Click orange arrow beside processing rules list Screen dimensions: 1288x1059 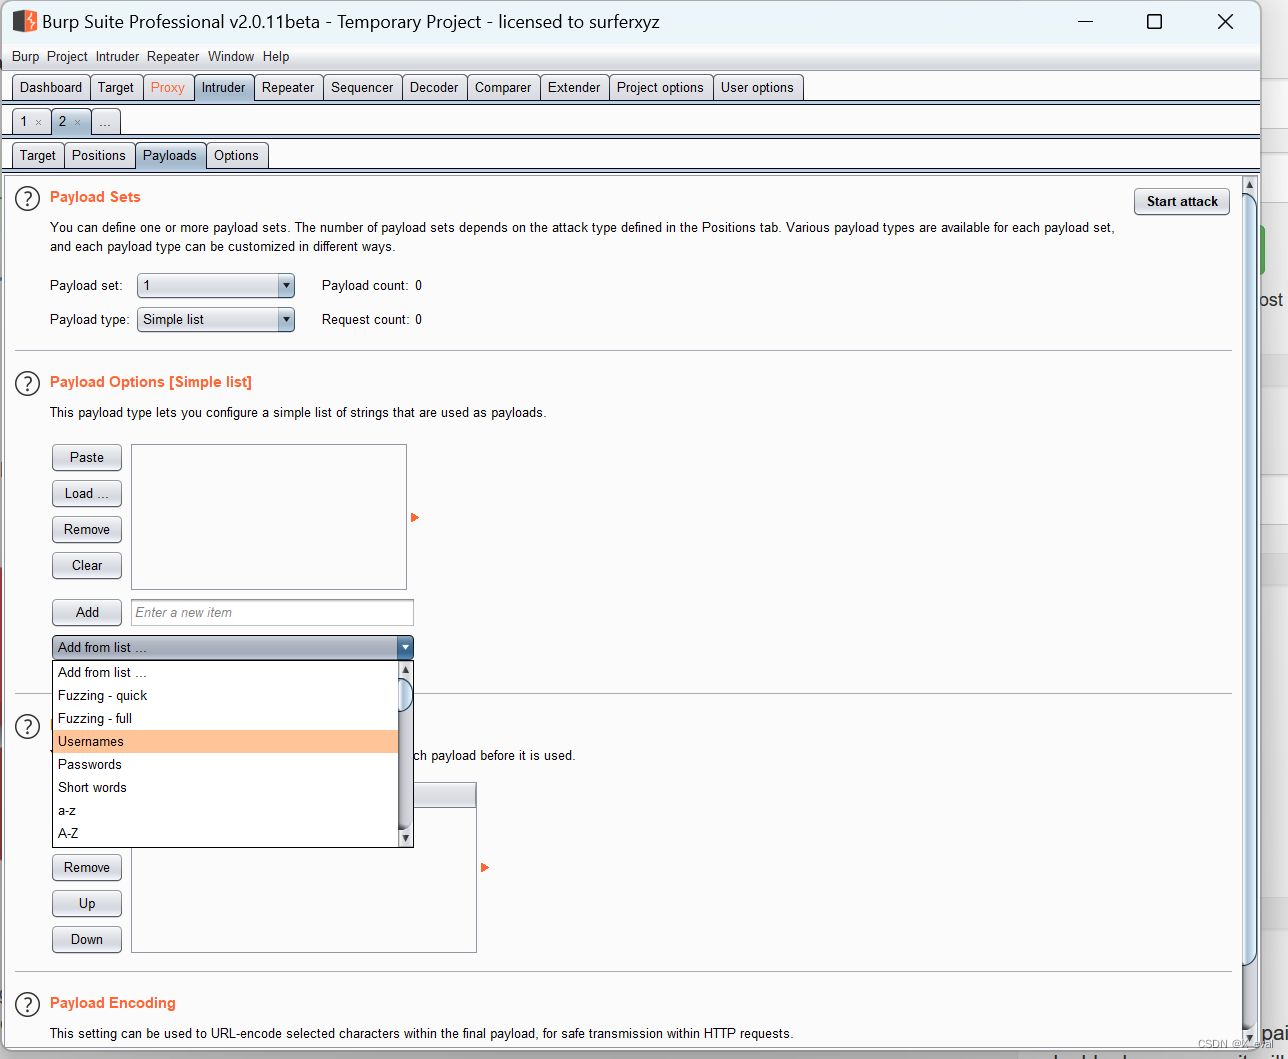coord(485,867)
